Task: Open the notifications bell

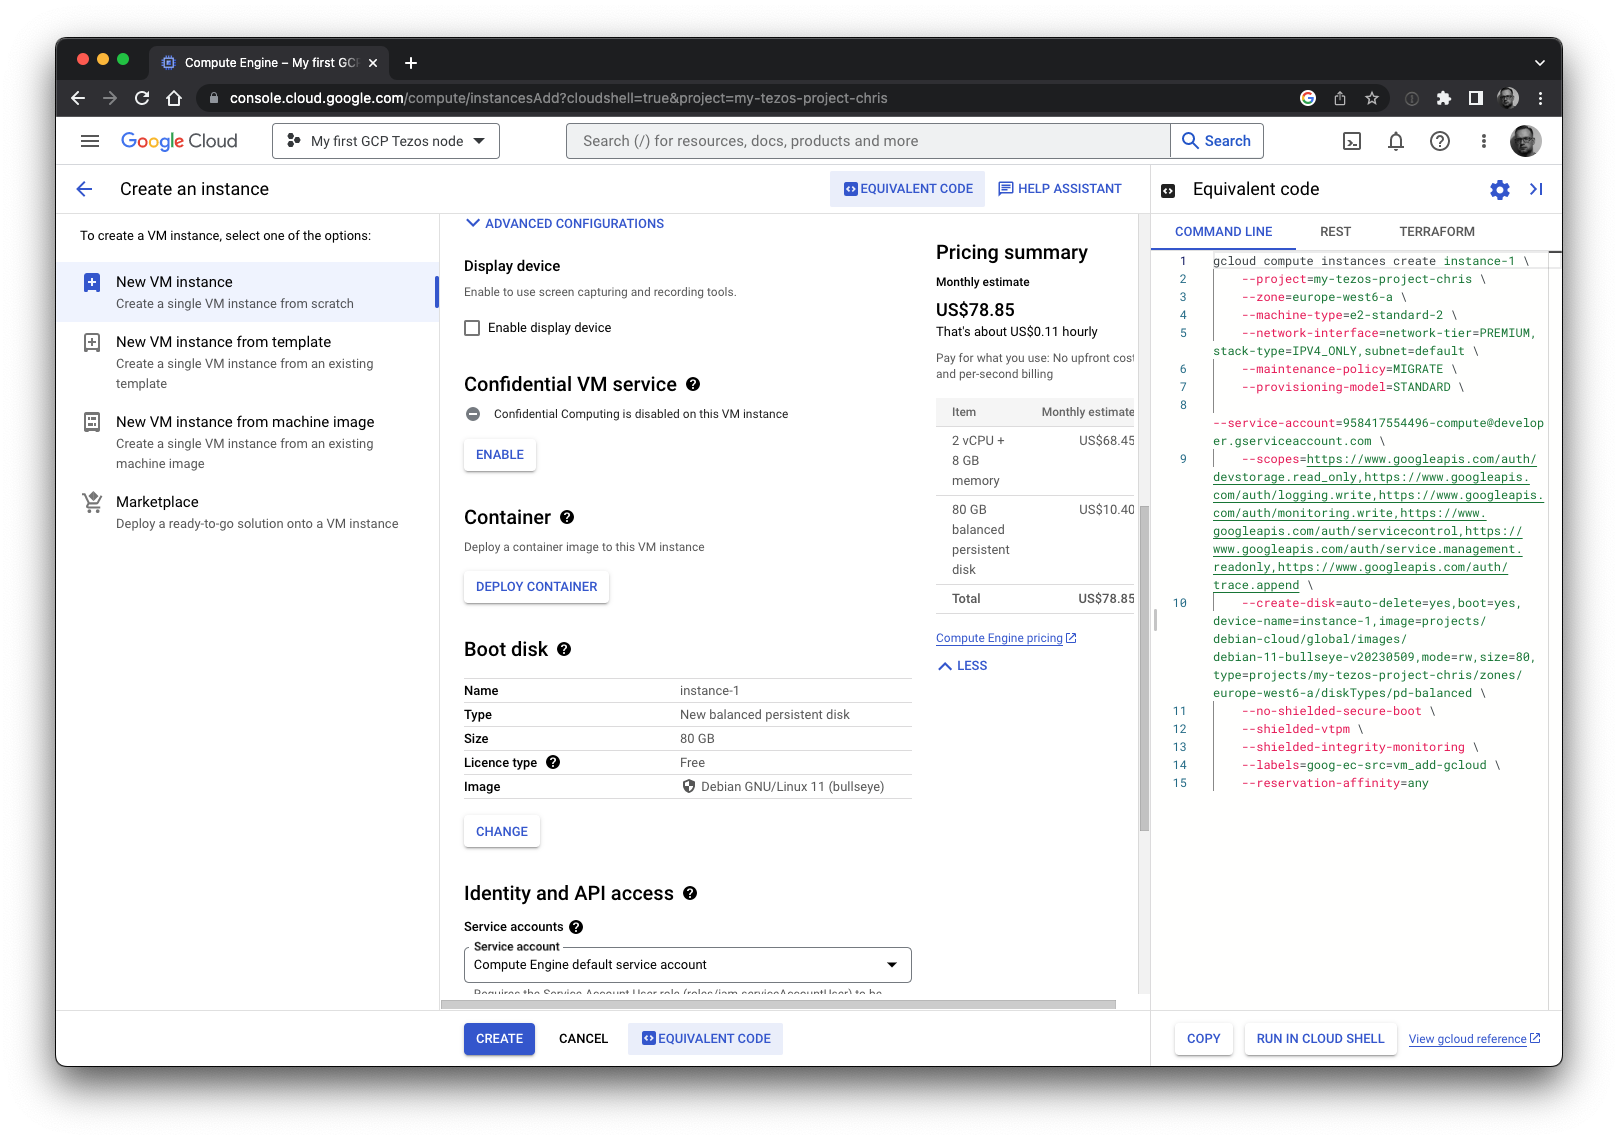Action: click(1396, 141)
